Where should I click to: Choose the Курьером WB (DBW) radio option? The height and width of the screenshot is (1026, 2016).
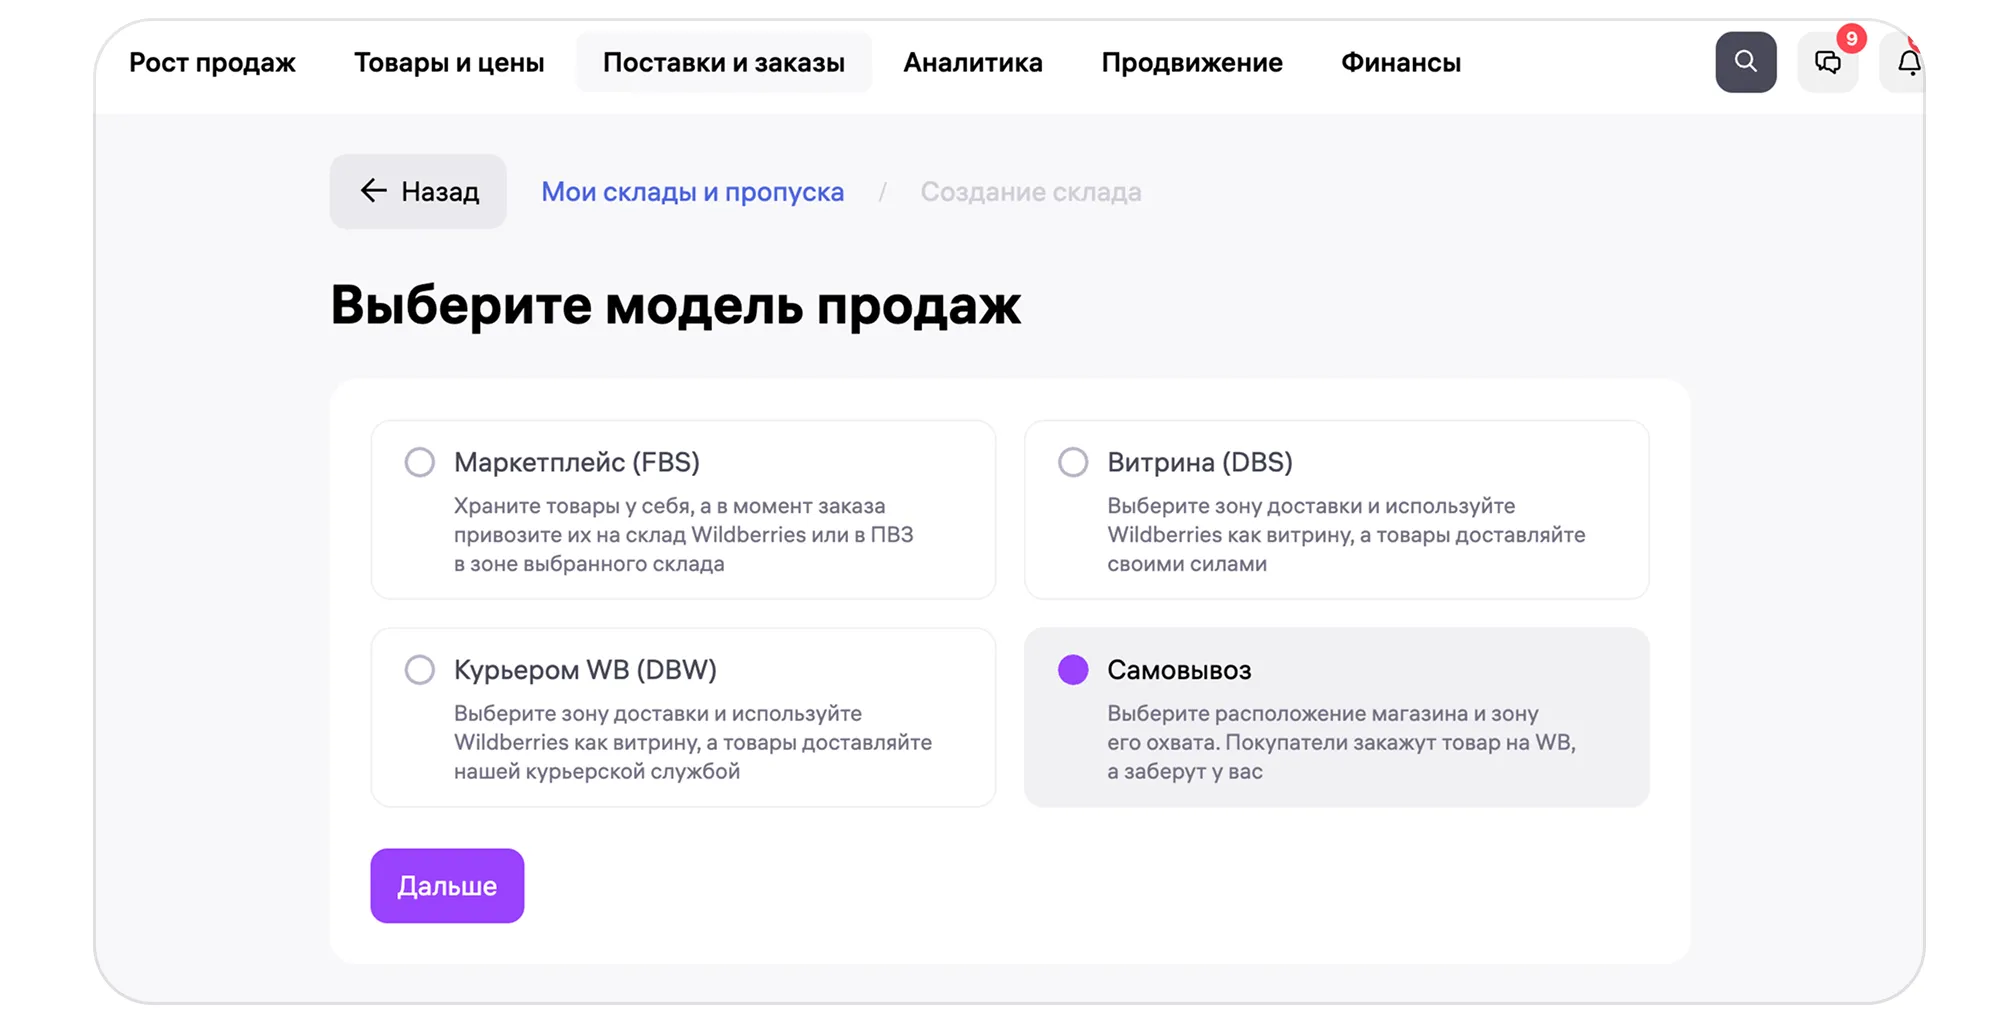pos(420,670)
